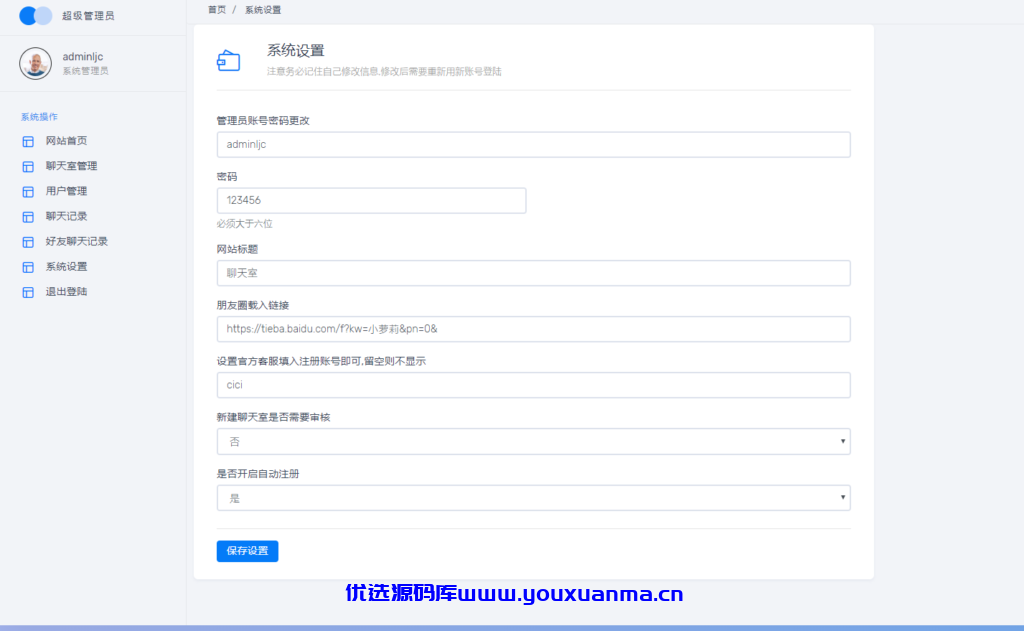This screenshot has width=1024, height=631.
Task: Click the 必须大于六位 hint text
Action: pyautogui.click(x=245, y=223)
